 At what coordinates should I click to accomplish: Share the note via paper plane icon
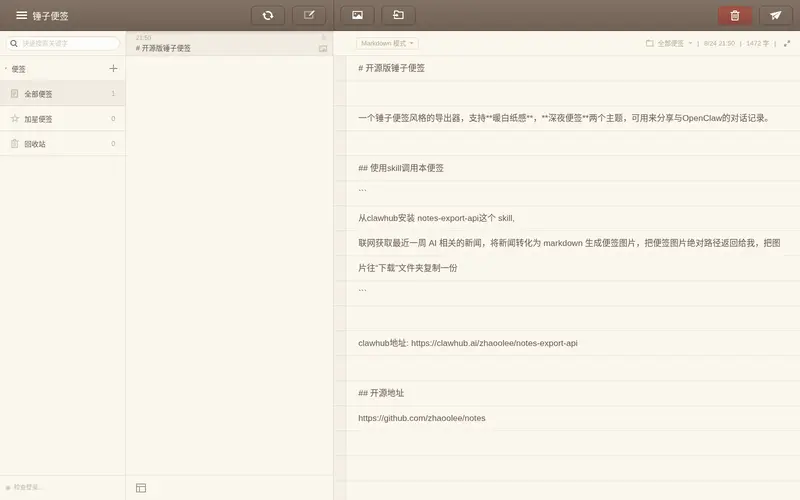point(776,15)
